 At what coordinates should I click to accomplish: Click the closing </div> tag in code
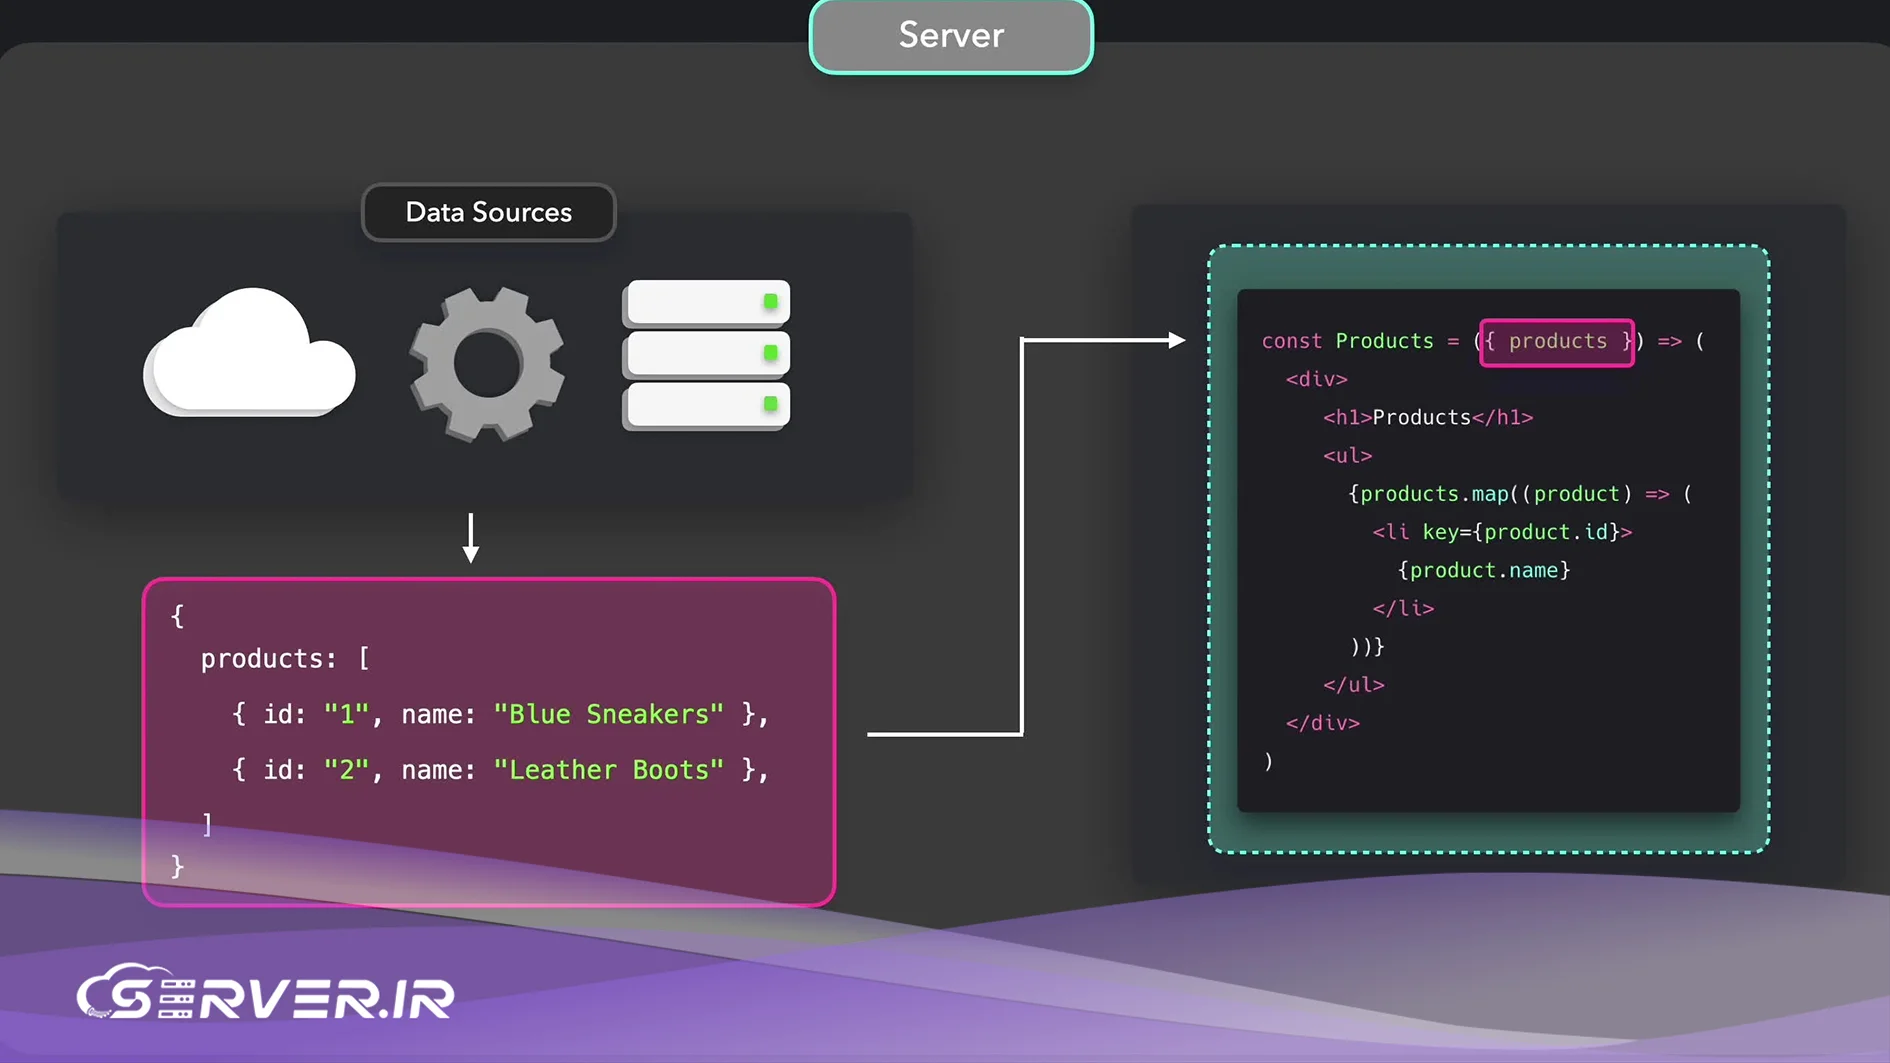[1322, 723]
